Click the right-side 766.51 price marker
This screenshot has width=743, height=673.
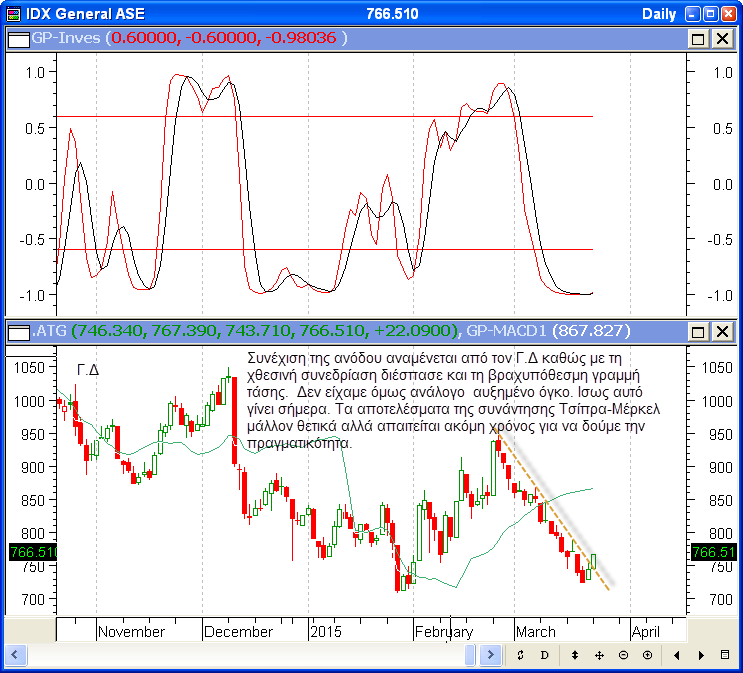coord(713,552)
